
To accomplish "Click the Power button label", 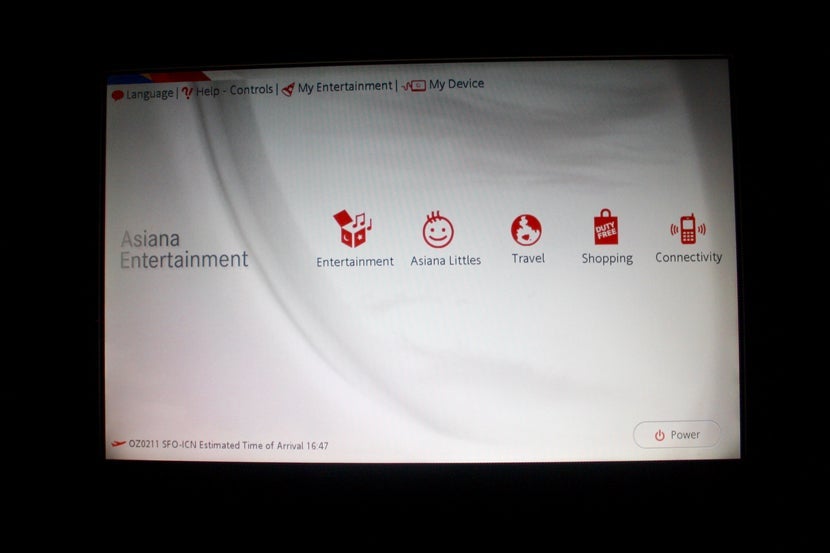I will click(685, 434).
